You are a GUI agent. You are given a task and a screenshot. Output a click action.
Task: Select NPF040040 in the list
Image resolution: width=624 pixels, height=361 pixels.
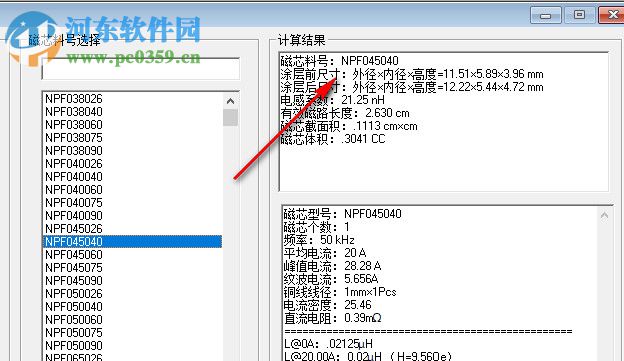[x=74, y=177]
